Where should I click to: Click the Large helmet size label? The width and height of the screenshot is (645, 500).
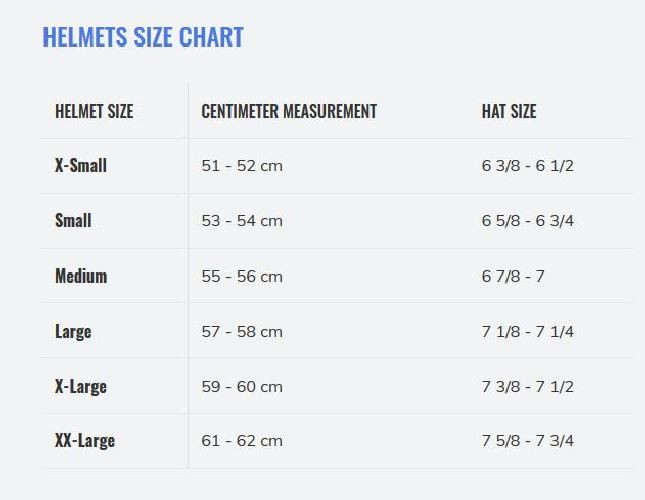click(x=73, y=331)
